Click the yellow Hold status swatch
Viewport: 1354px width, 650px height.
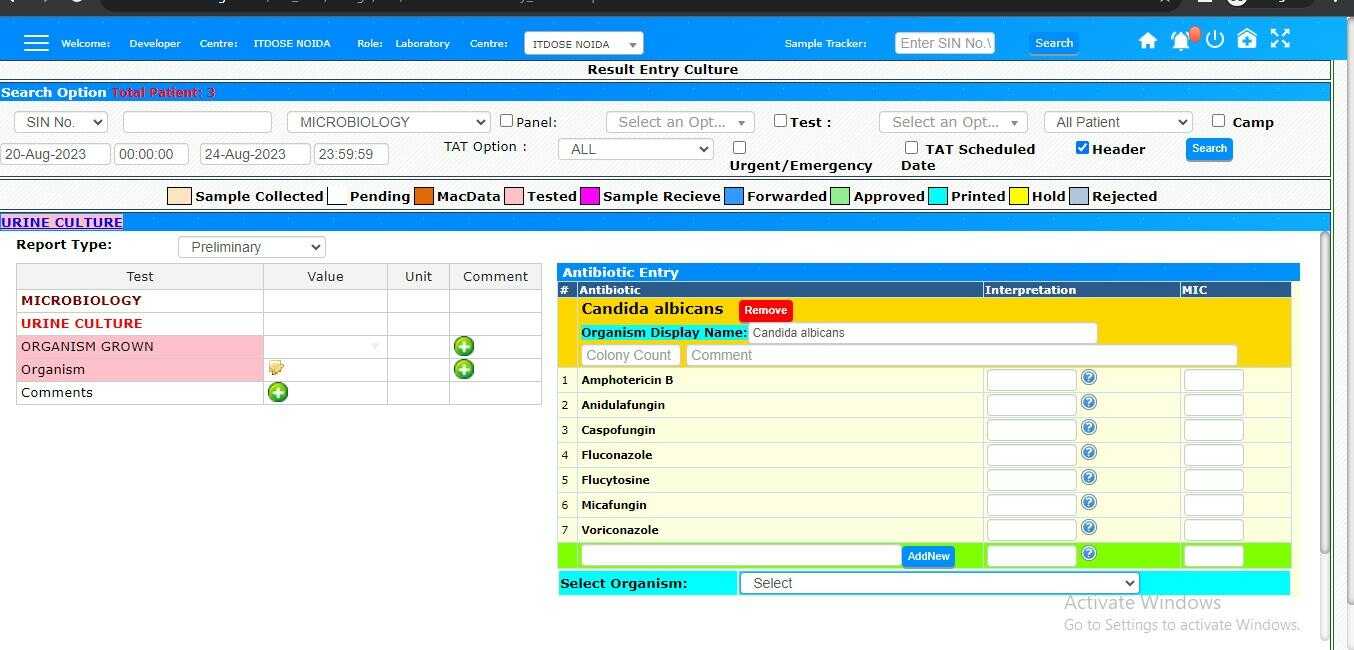click(1017, 196)
